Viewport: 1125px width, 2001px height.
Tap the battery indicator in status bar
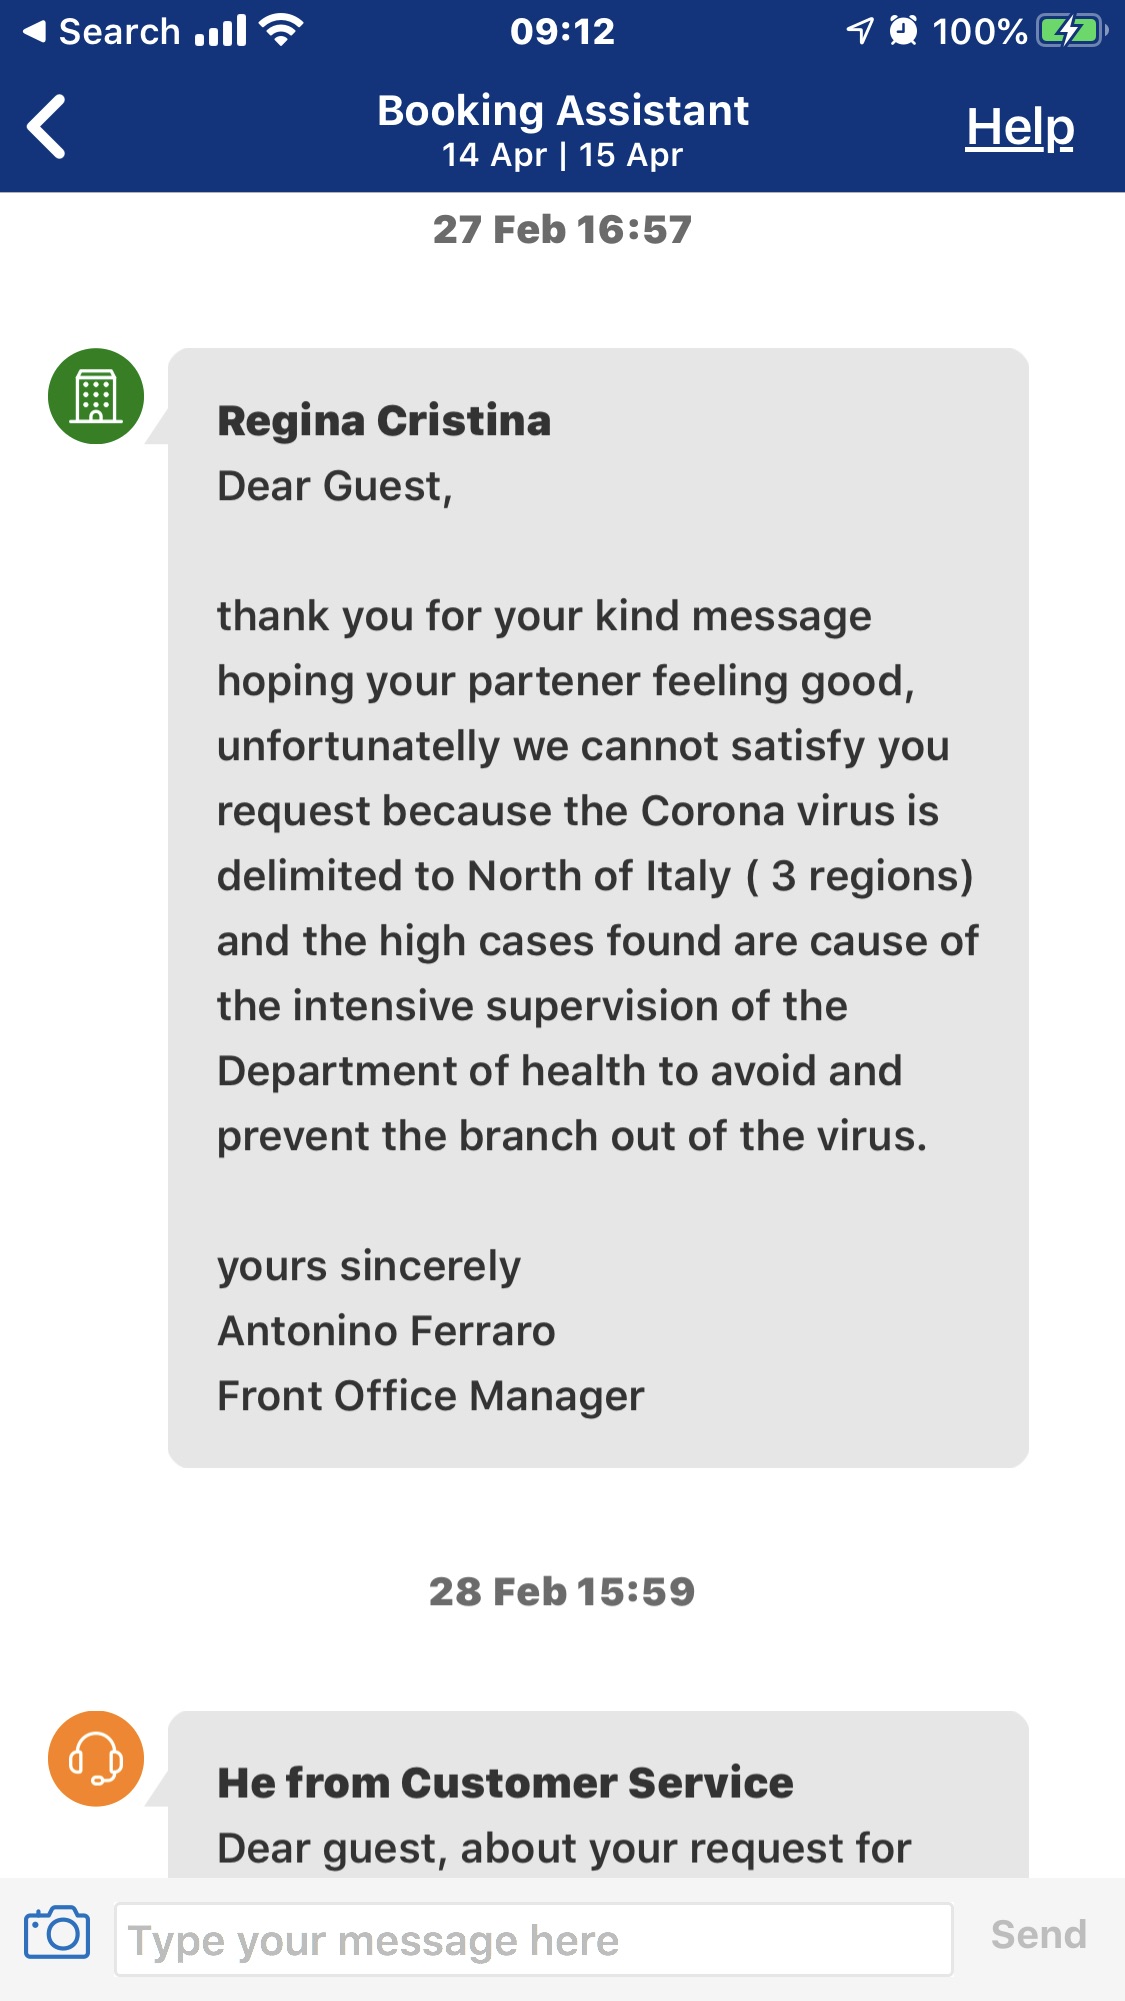tap(1073, 31)
